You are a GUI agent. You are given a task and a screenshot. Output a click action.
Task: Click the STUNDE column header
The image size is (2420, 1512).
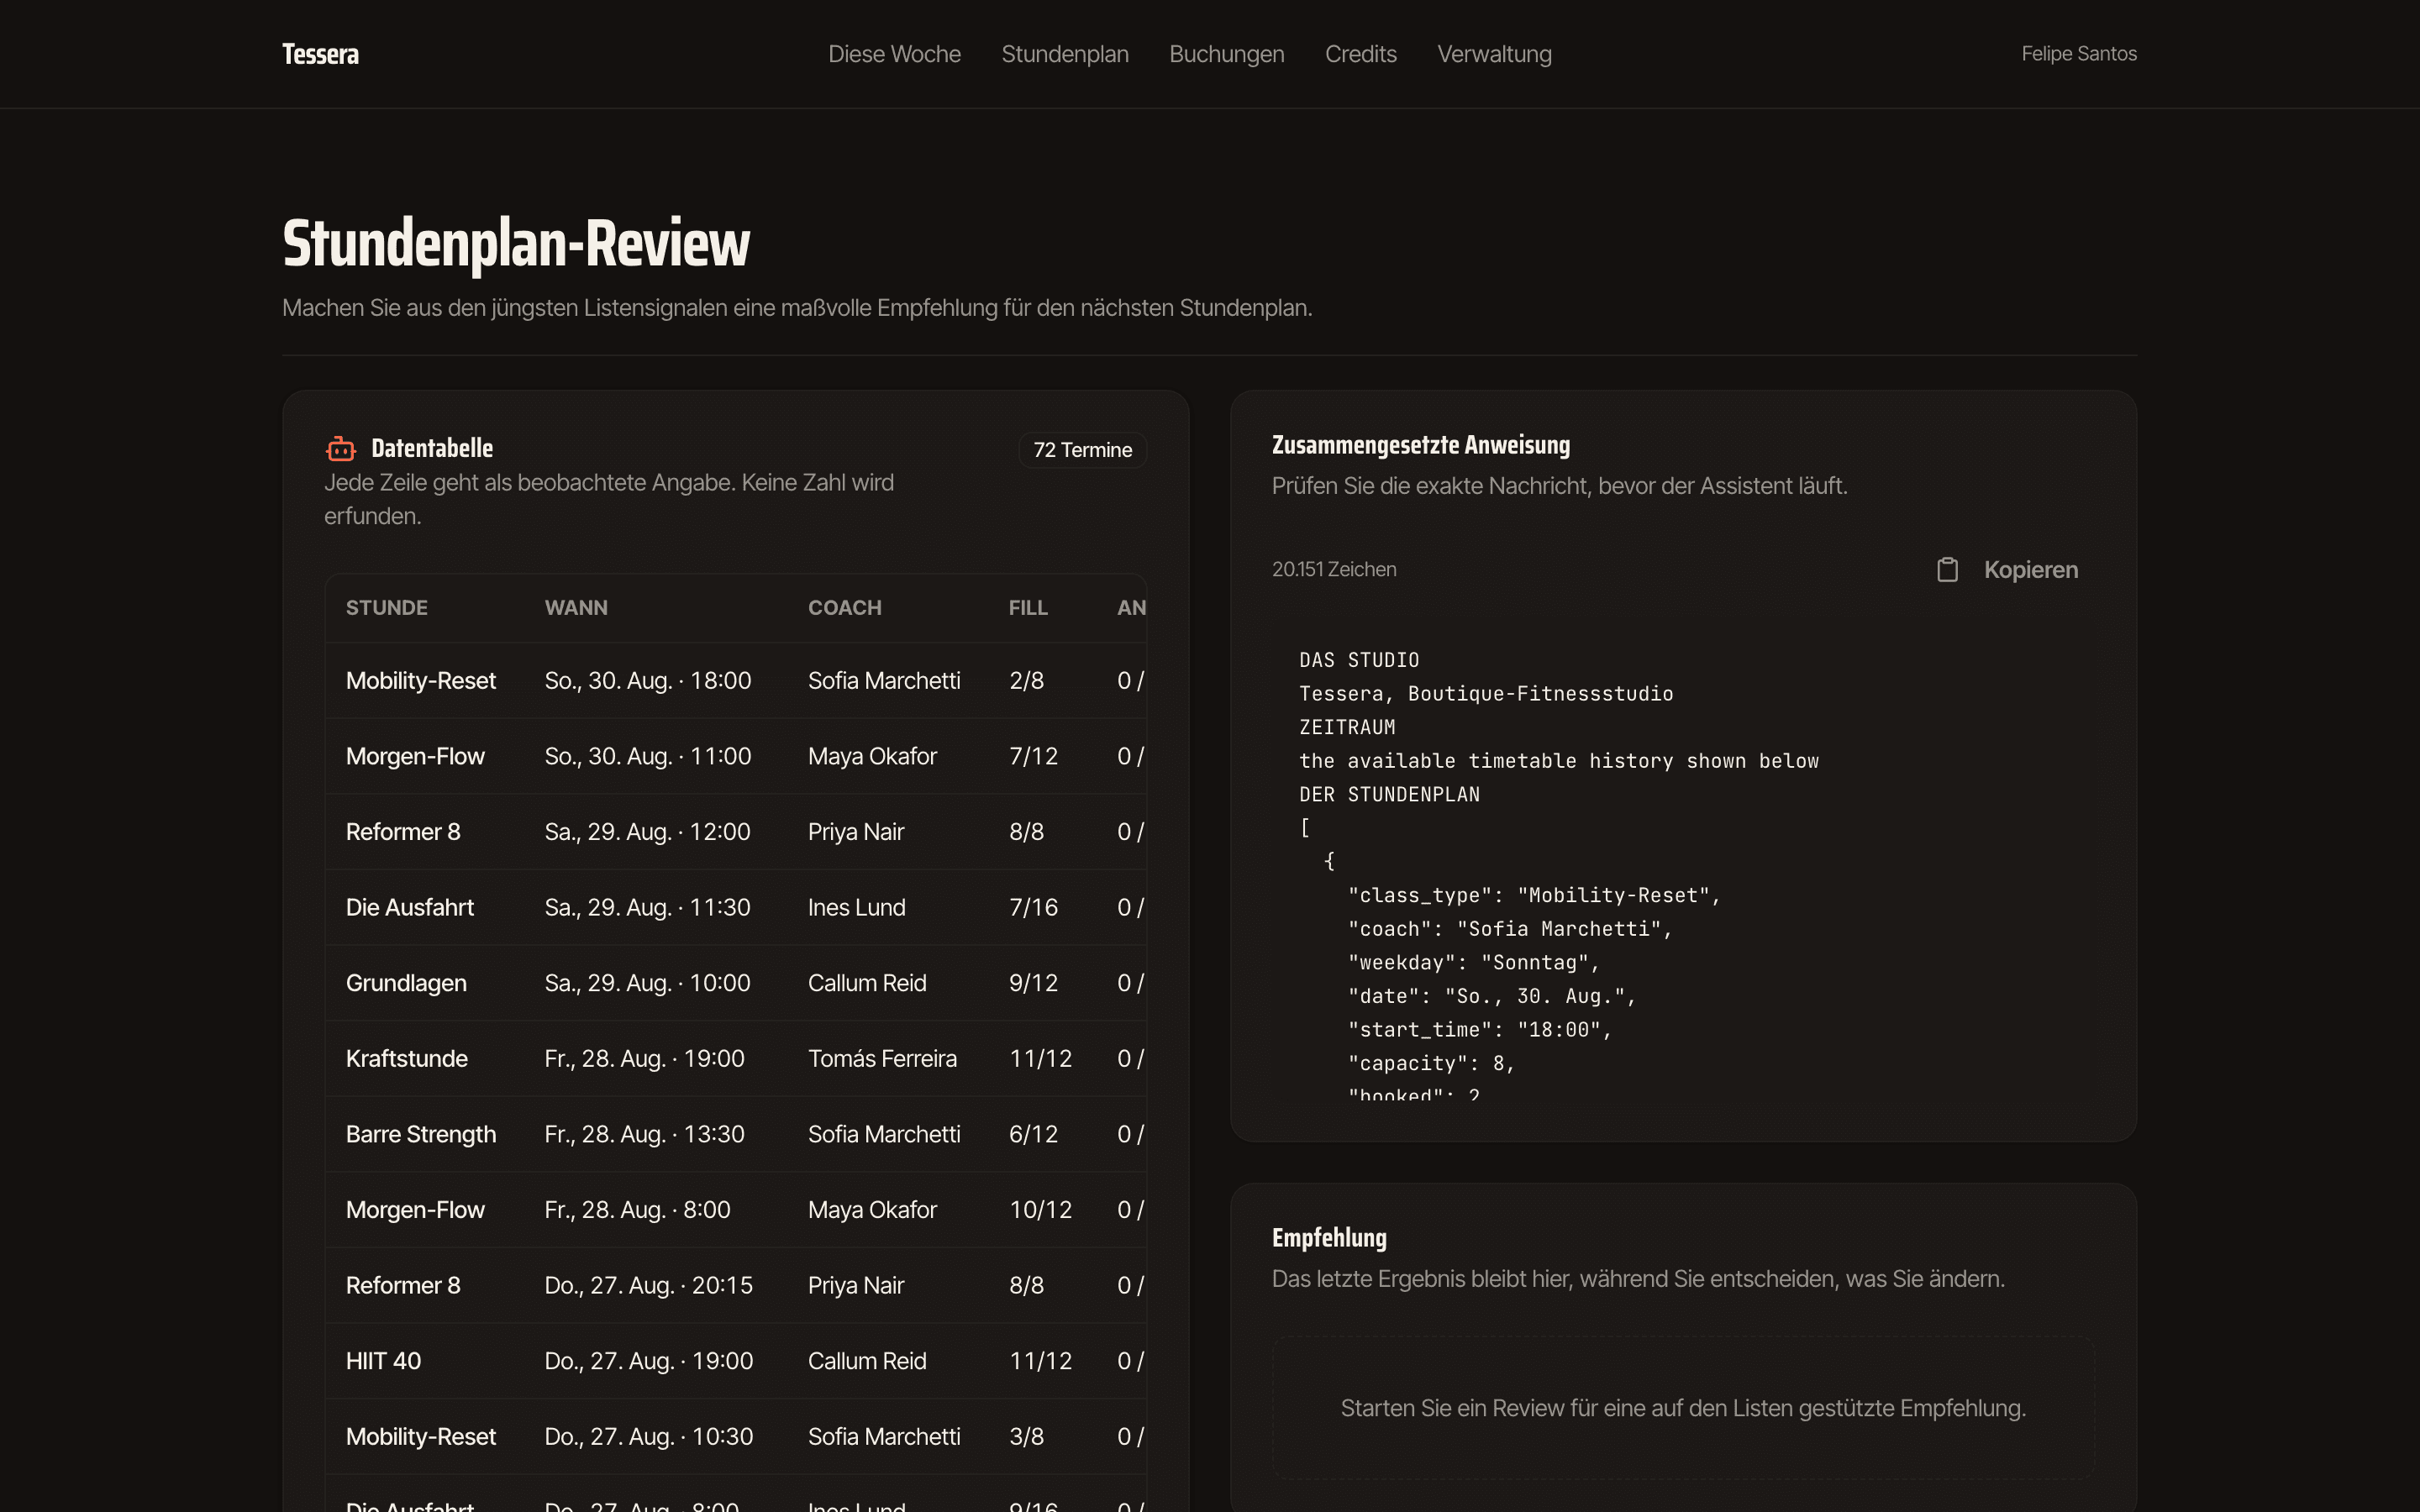coord(387,608)
